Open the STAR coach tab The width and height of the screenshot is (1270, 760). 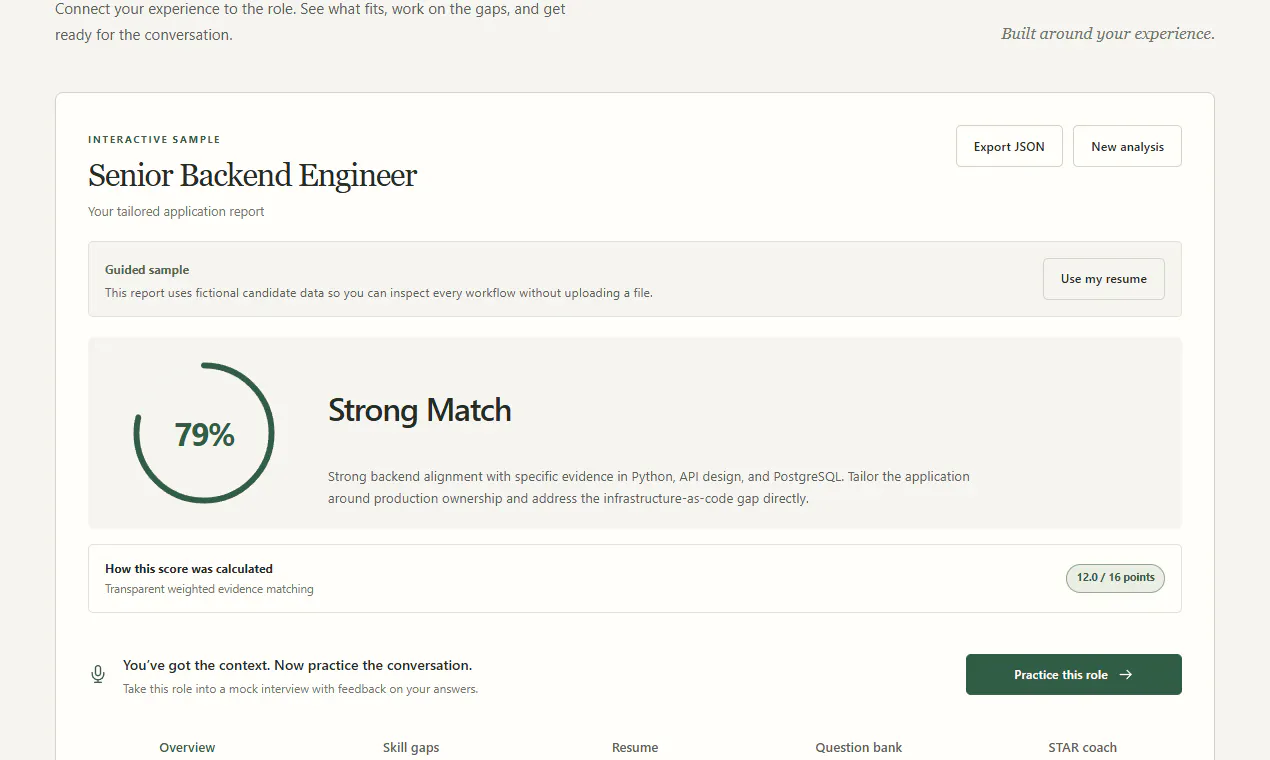[1083, 747]
